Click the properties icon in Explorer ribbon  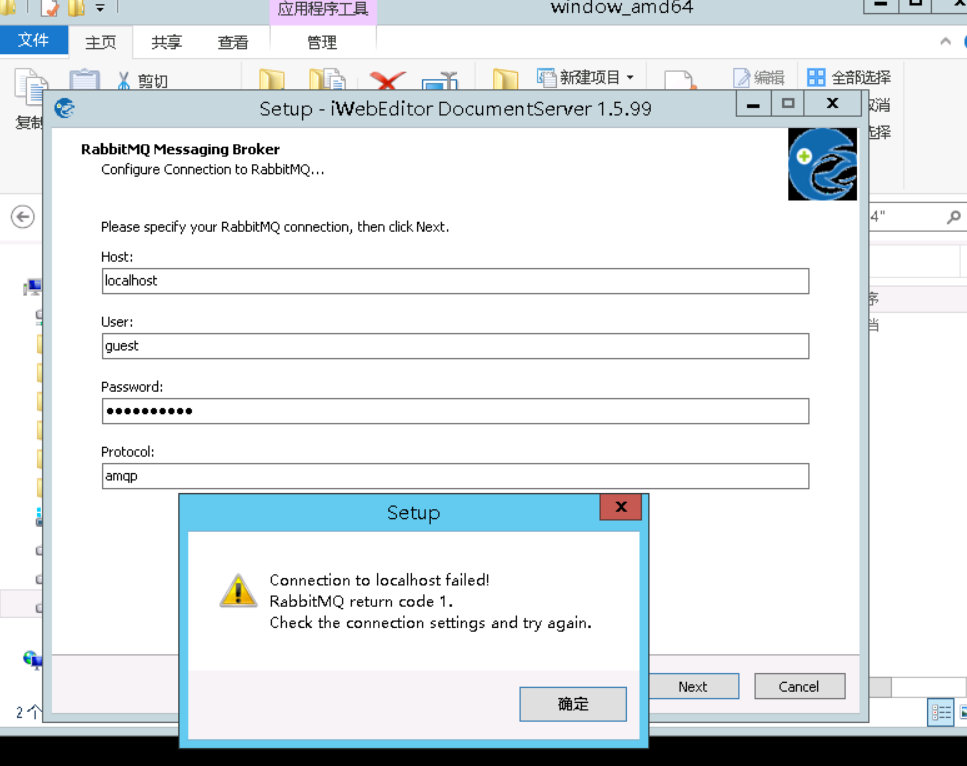click(680, 80)
